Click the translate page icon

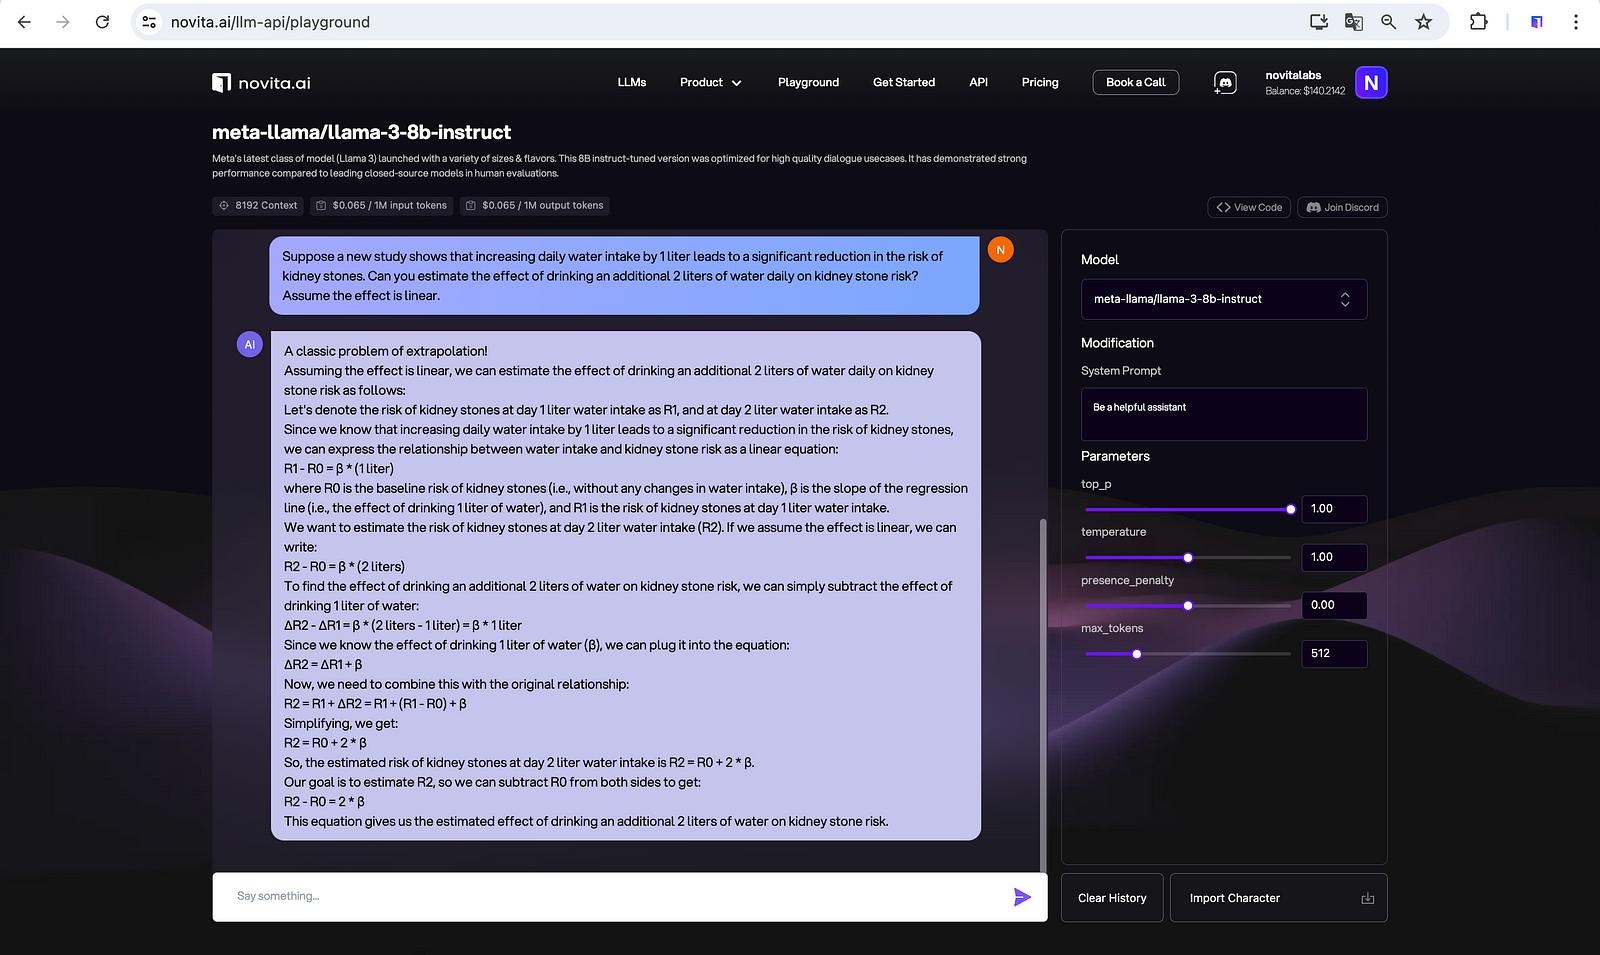point(1354,22)
